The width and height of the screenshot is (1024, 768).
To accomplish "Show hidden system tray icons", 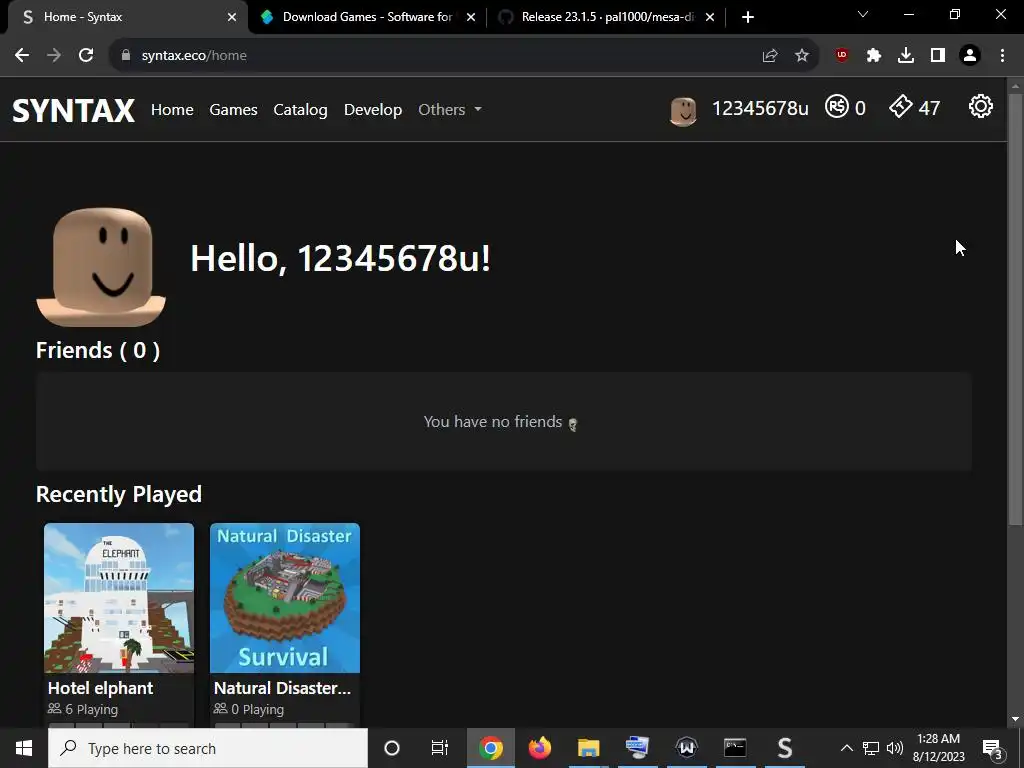I will 846,748.
